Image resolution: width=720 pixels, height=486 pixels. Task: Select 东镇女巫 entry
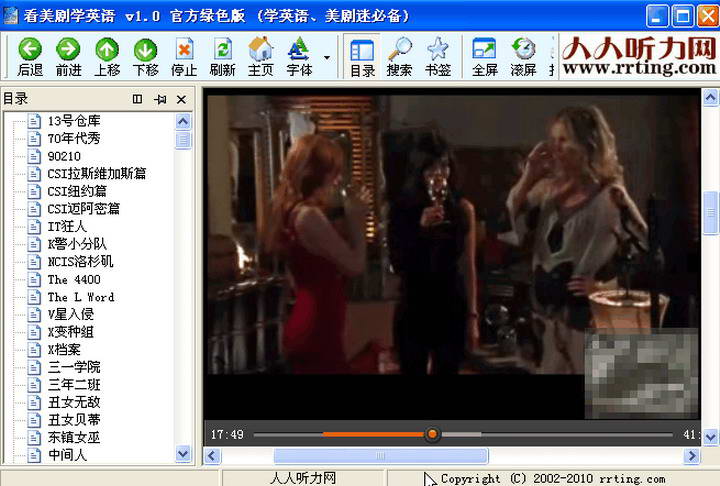point(74,437)
